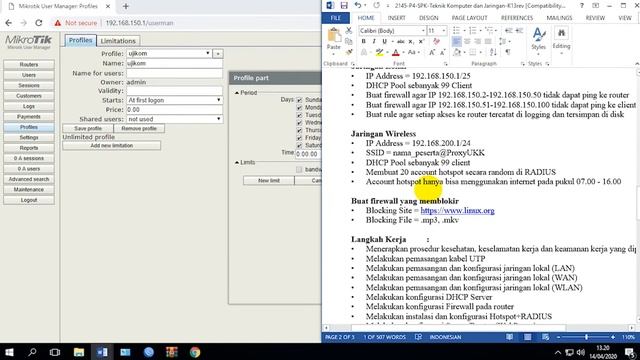
Task: Select the Profiles tab in User Manager
Action: click(x=80, y=40)
